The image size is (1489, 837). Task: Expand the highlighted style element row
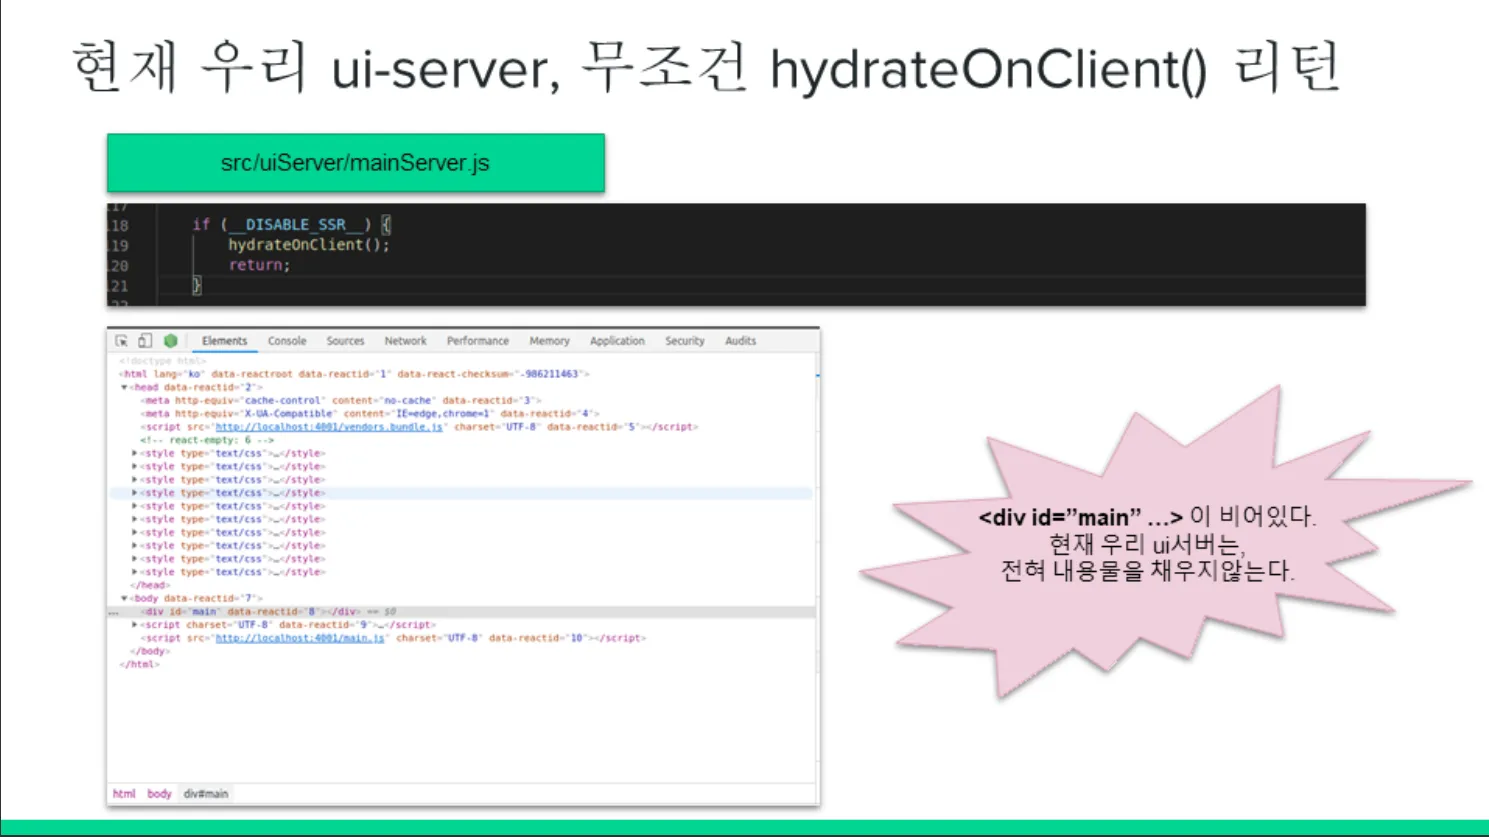135,493
